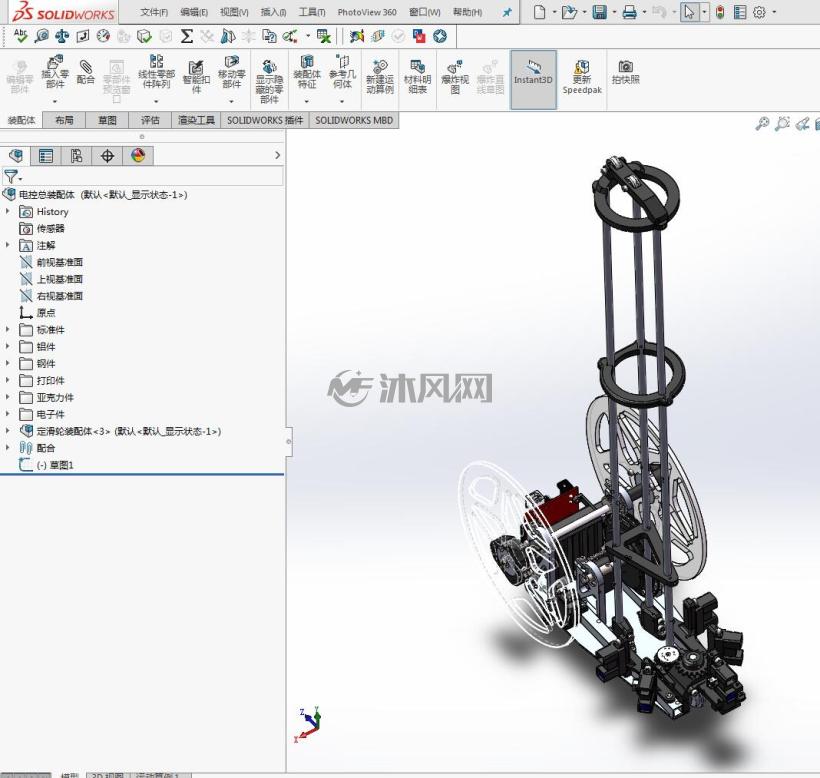The image size is (820, 778).
Task: Open the DisplayManager color ball tab
Action: 138,155
